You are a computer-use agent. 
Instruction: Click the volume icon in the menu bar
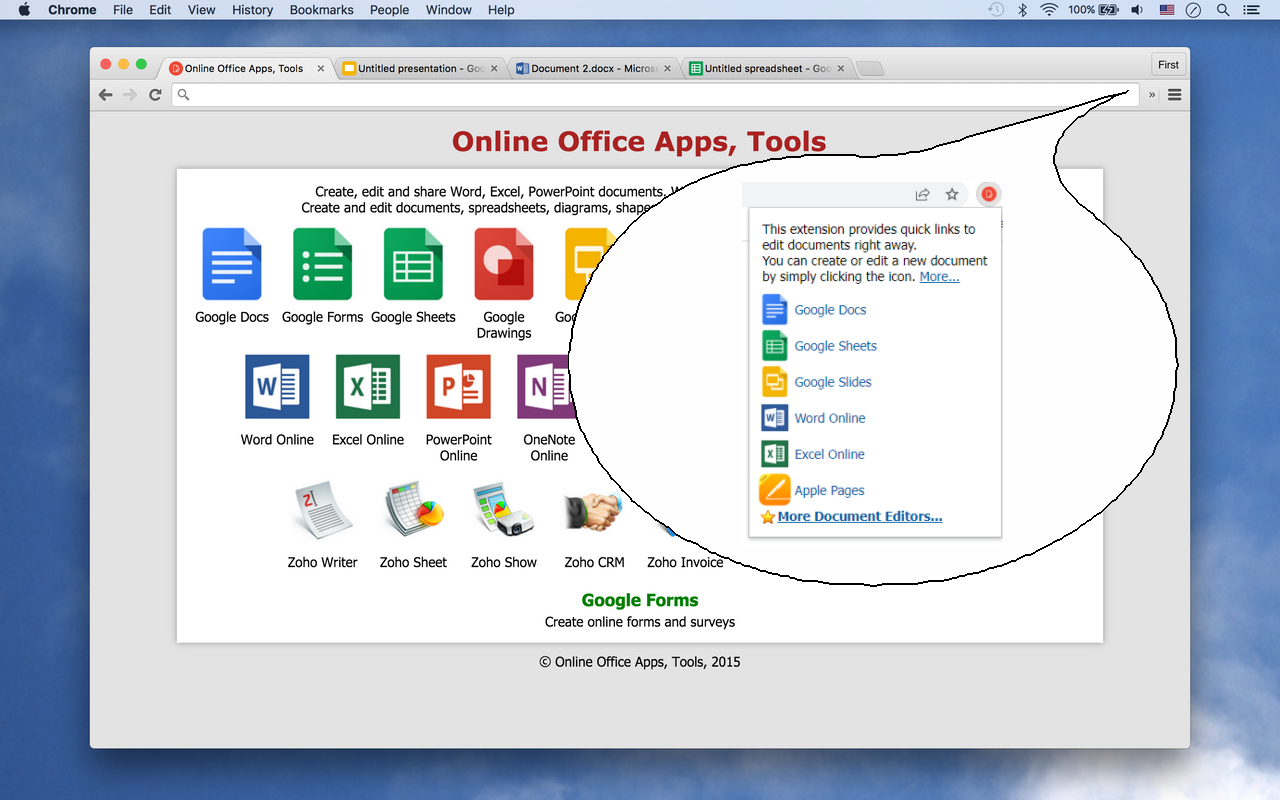coord(1137,10)
